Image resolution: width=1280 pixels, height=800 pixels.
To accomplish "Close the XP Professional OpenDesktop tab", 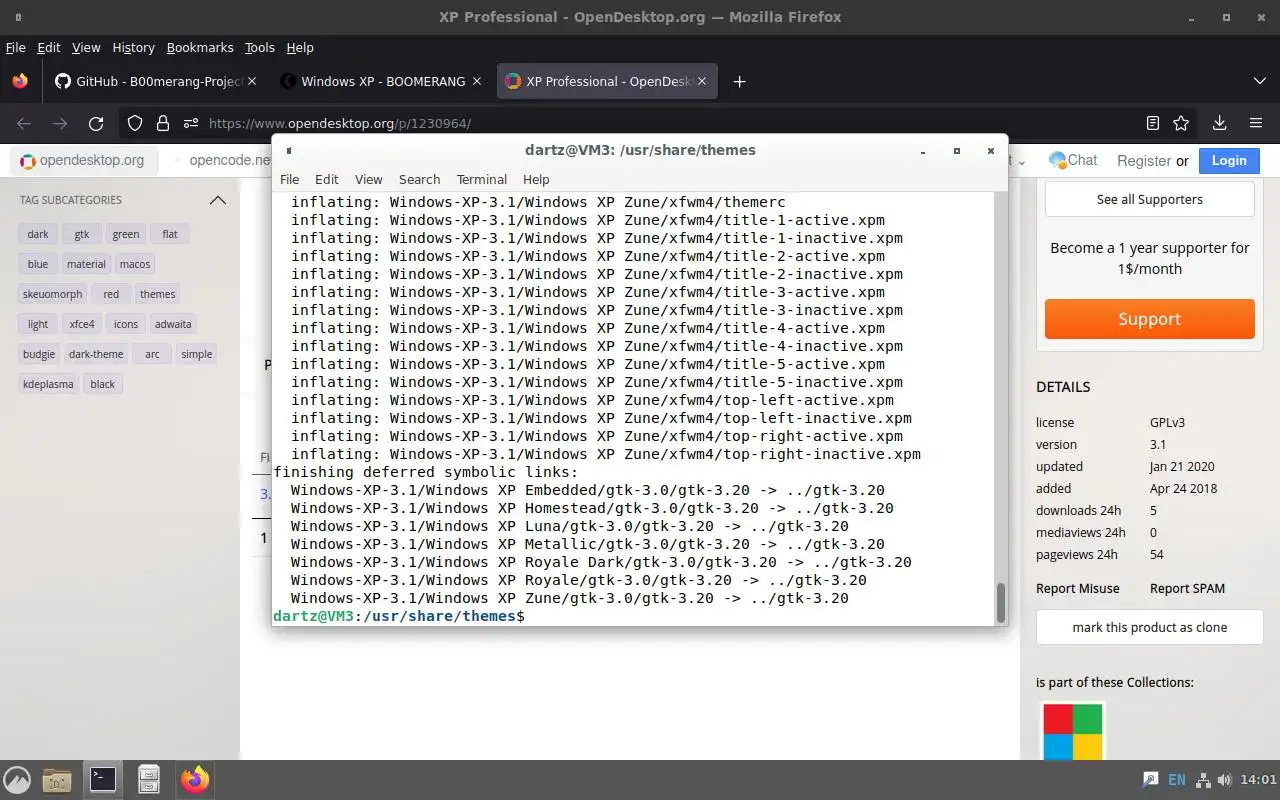I will pyautogui.click(x=702, y=81).
